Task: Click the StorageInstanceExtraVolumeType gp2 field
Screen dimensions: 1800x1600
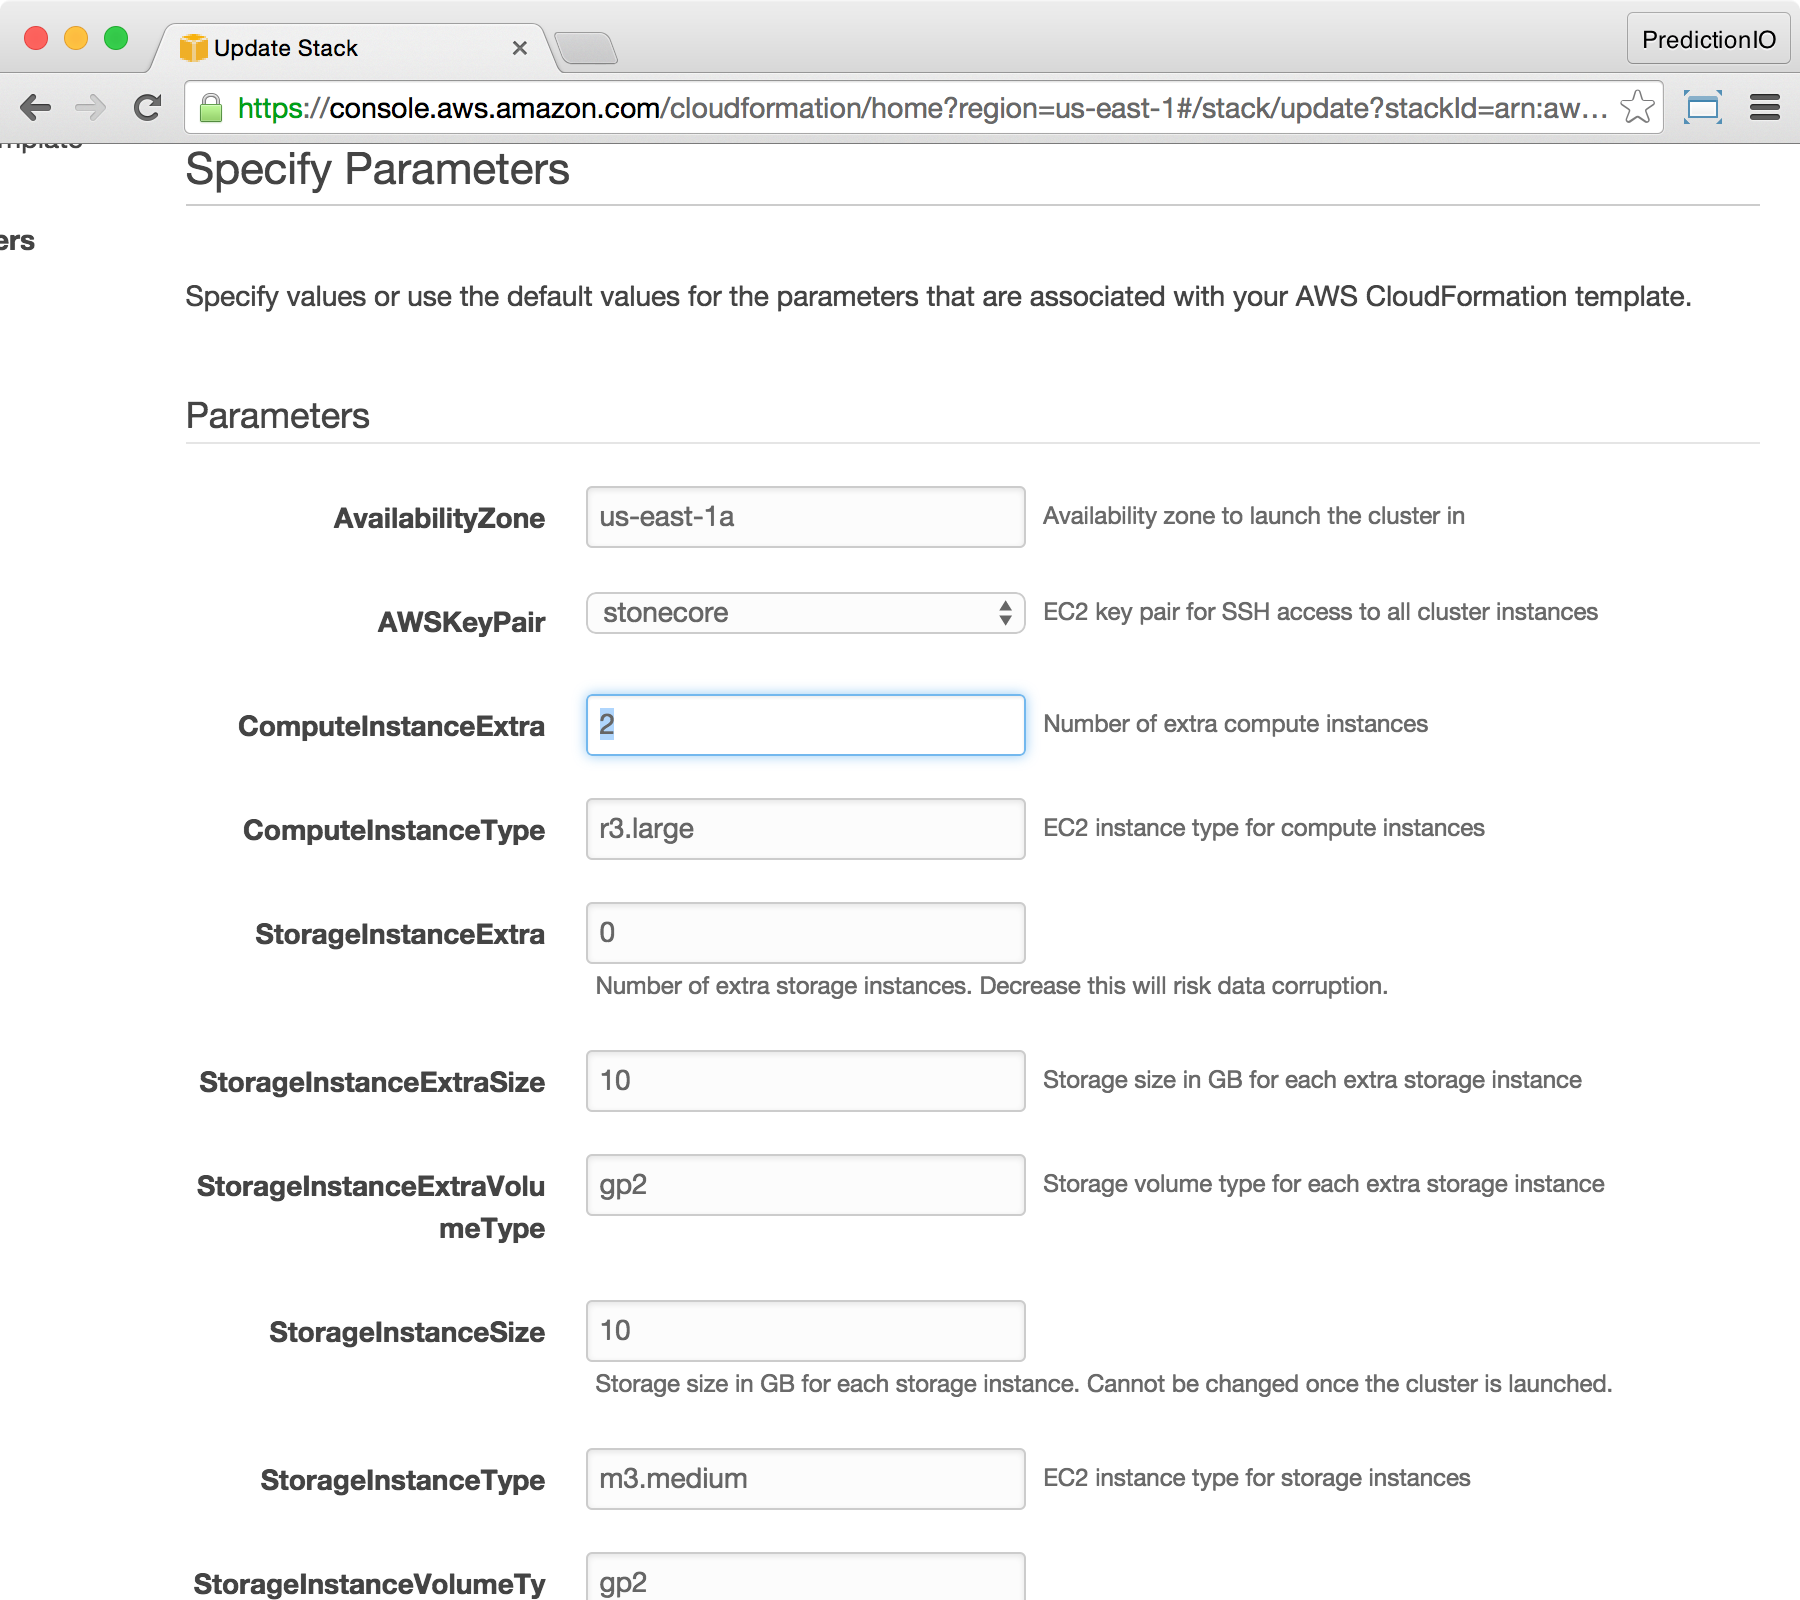Action: coord(805,1185)
